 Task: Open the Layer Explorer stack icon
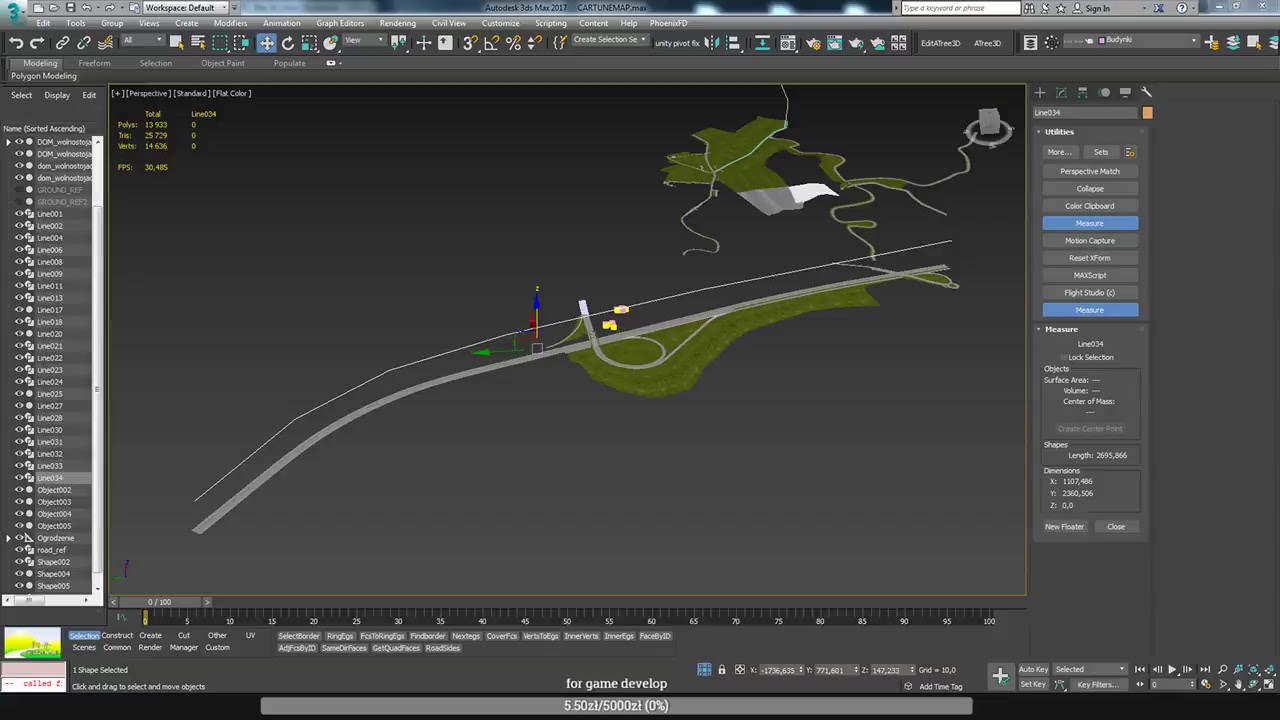1030,43
